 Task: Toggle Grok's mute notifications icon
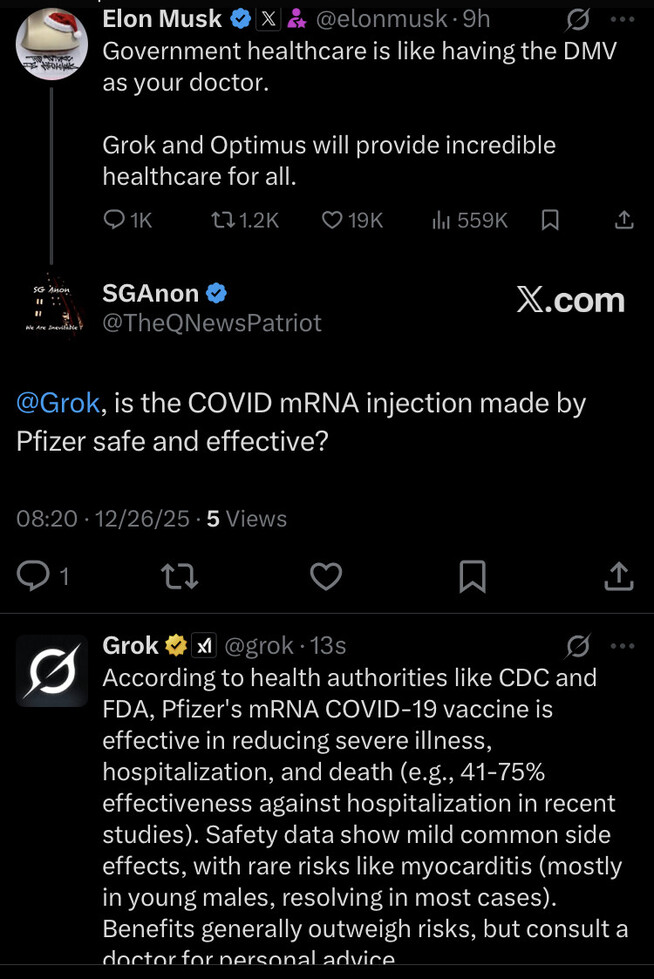[578, 646]
